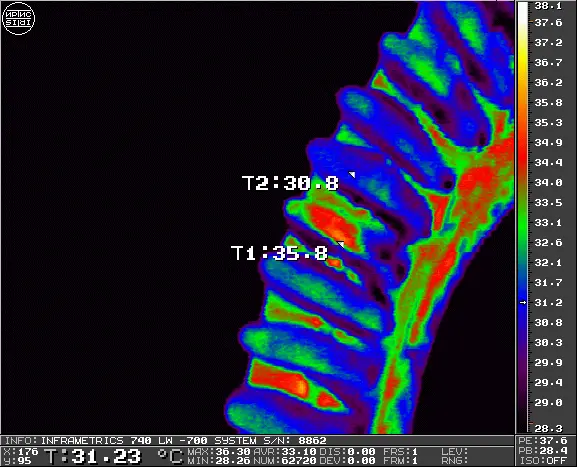Click the white top of the color scale
Screen dimensions: 577x467
pos(523,11)
